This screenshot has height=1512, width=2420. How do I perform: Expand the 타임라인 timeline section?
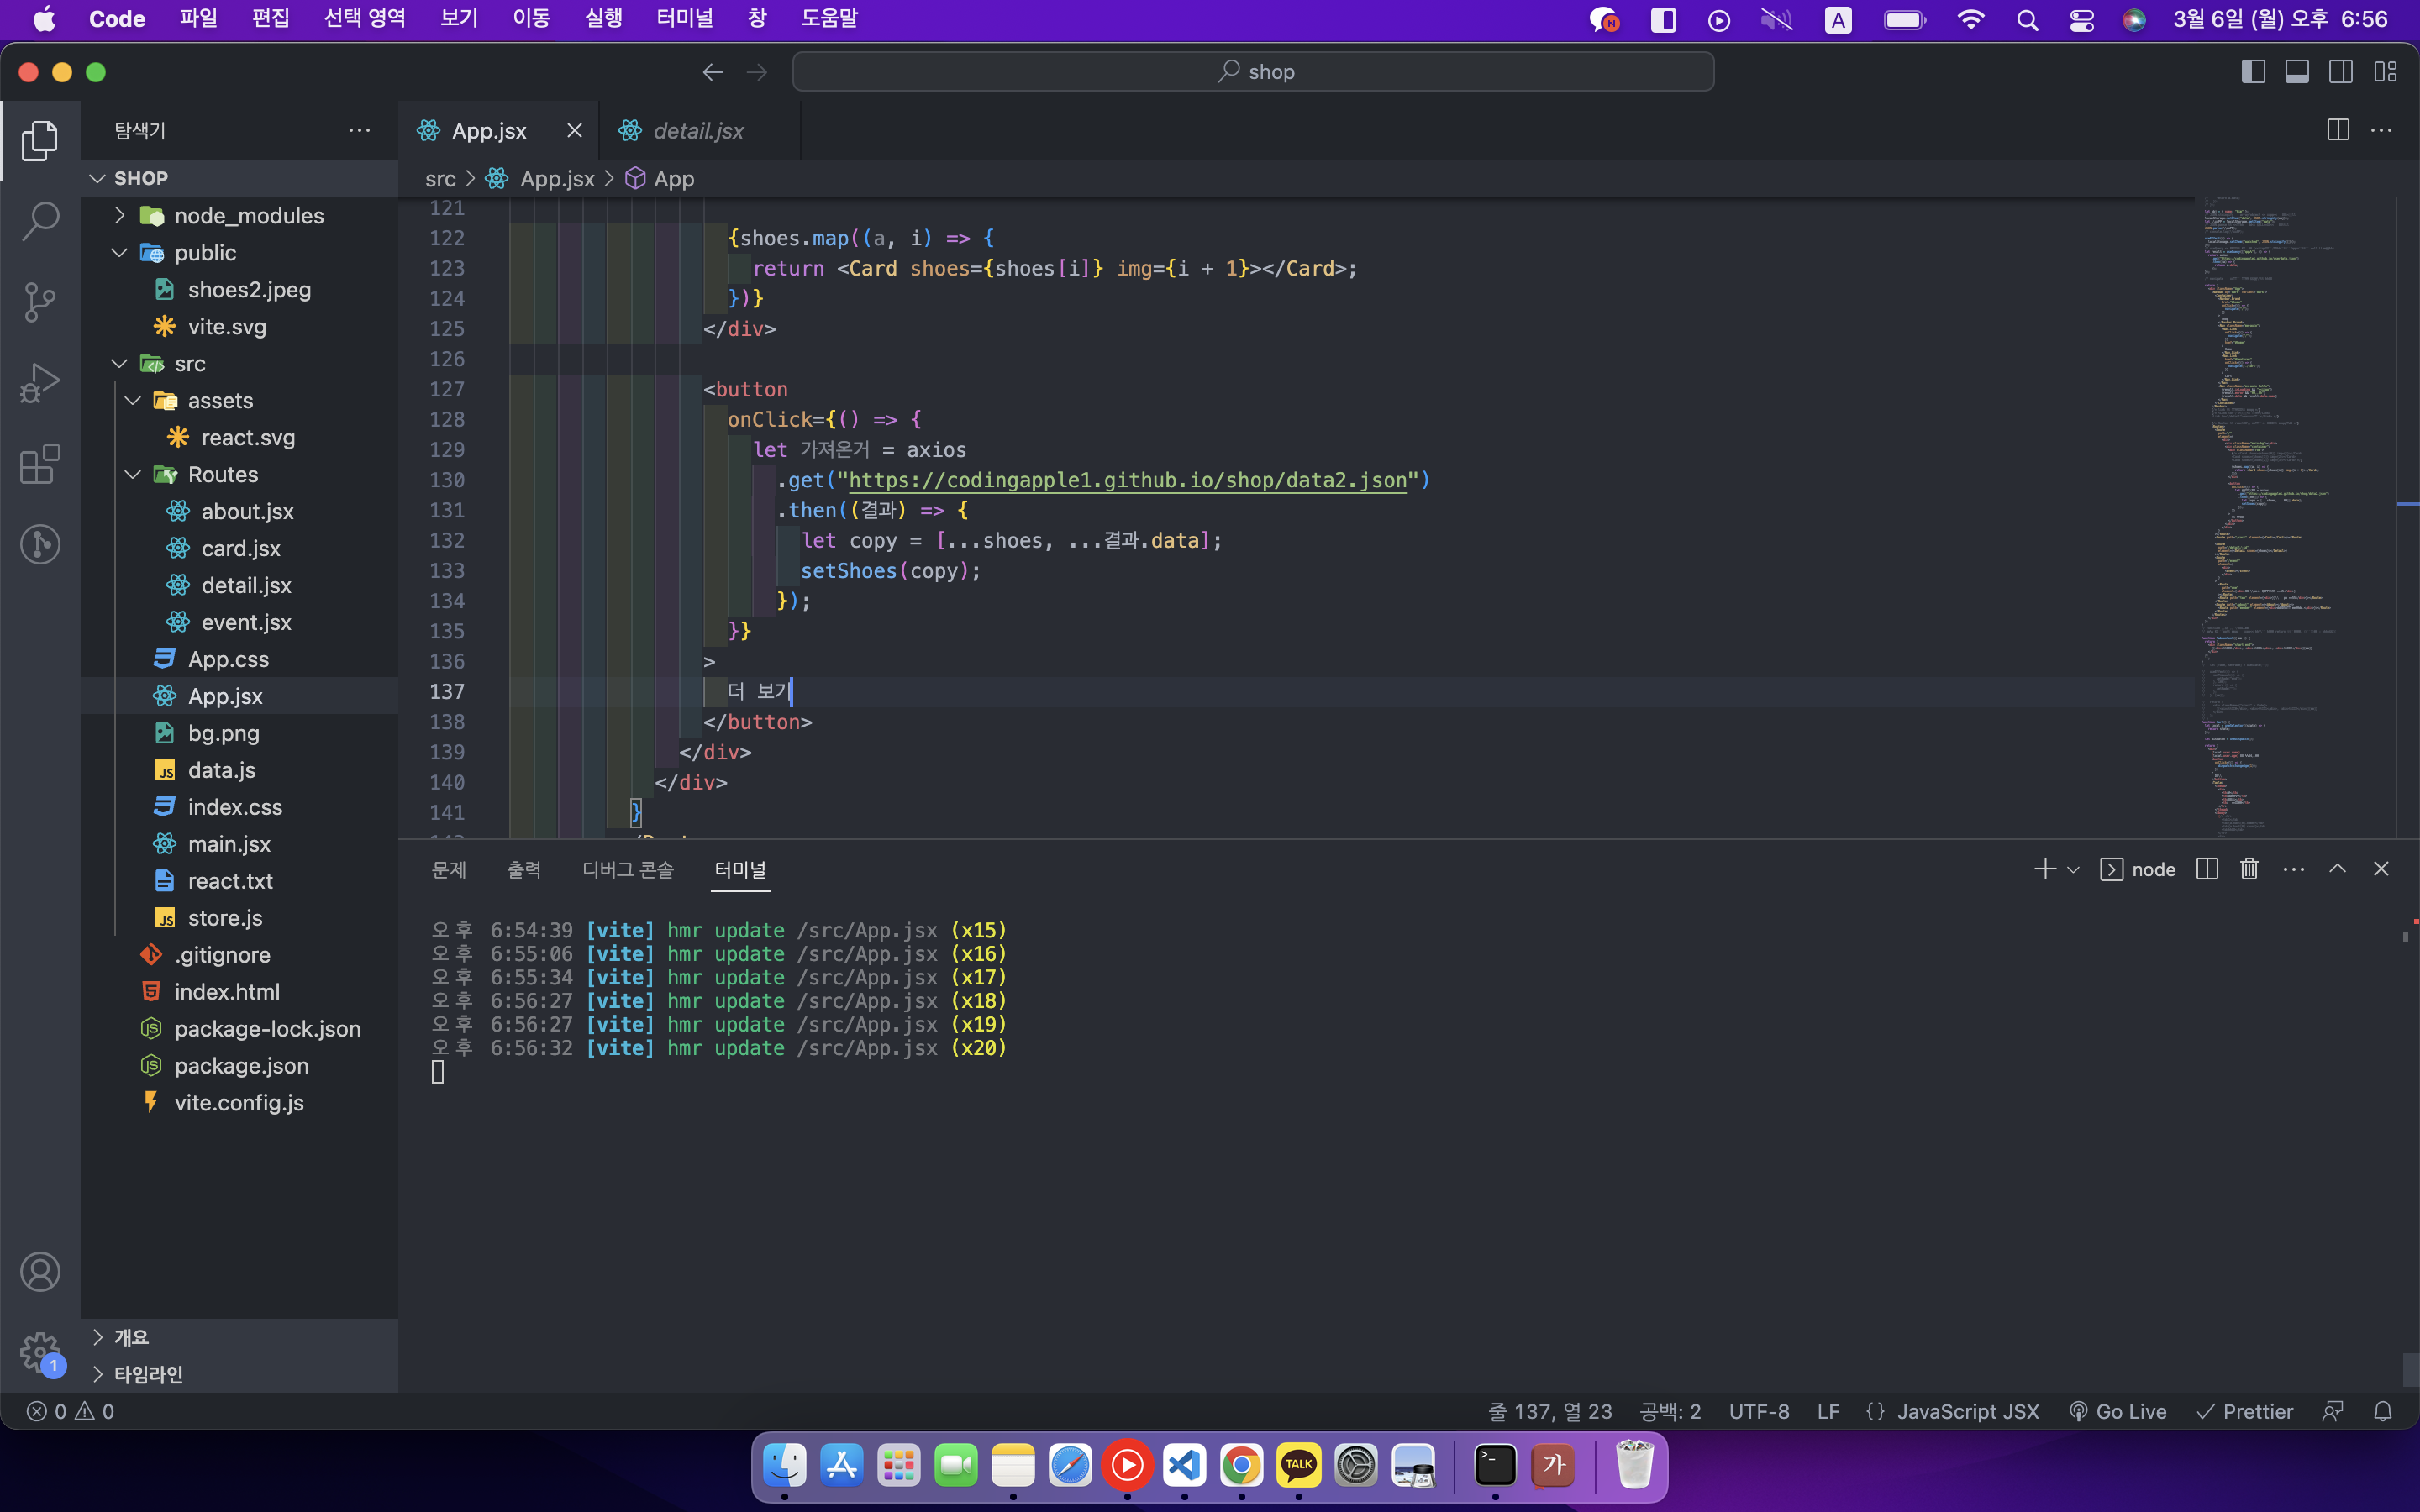[x=240, y=1374]
